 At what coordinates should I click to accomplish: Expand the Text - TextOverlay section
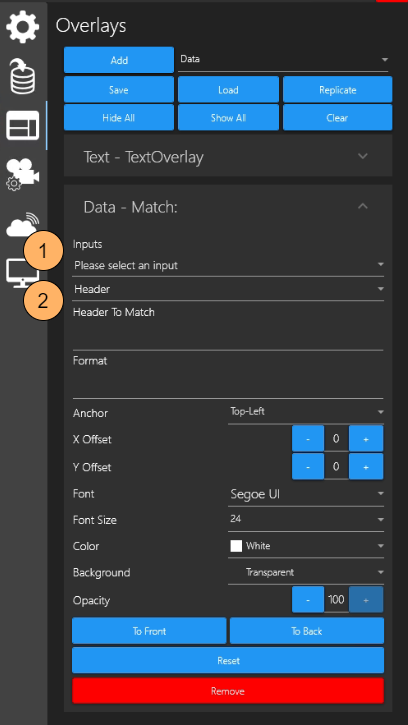(228, 157)
